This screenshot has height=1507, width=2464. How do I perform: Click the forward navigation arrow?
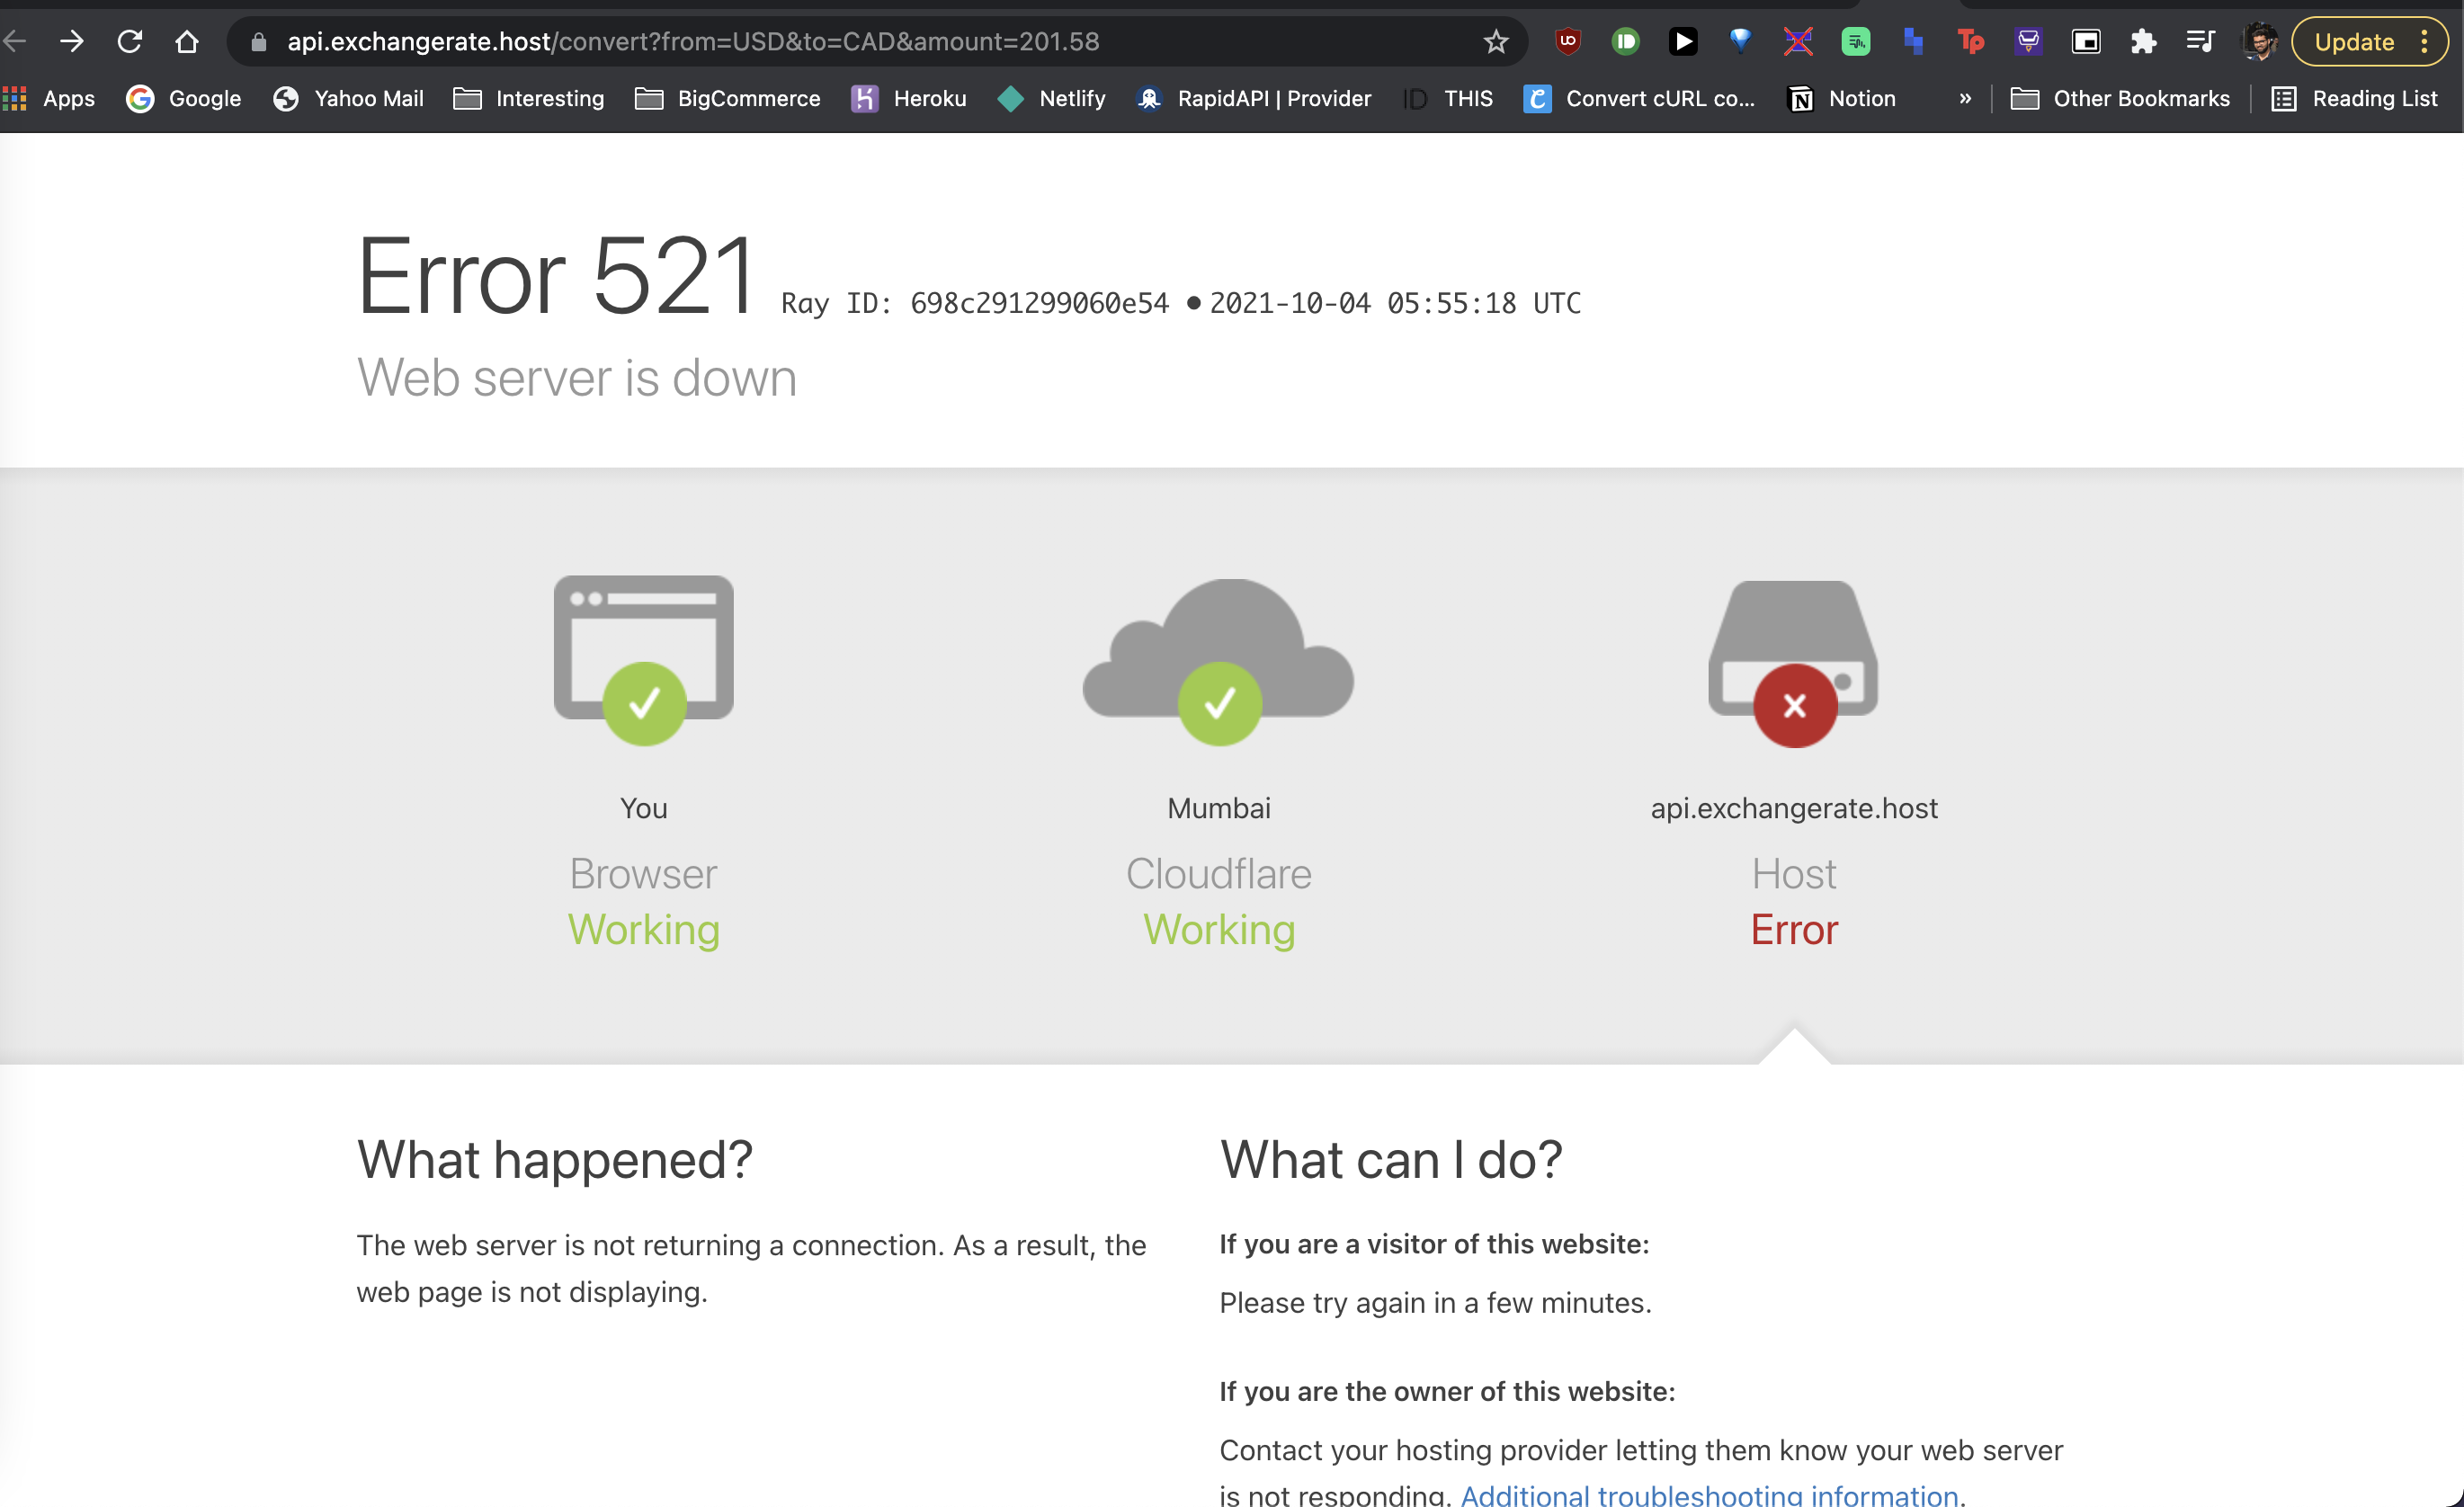[72, 41]
